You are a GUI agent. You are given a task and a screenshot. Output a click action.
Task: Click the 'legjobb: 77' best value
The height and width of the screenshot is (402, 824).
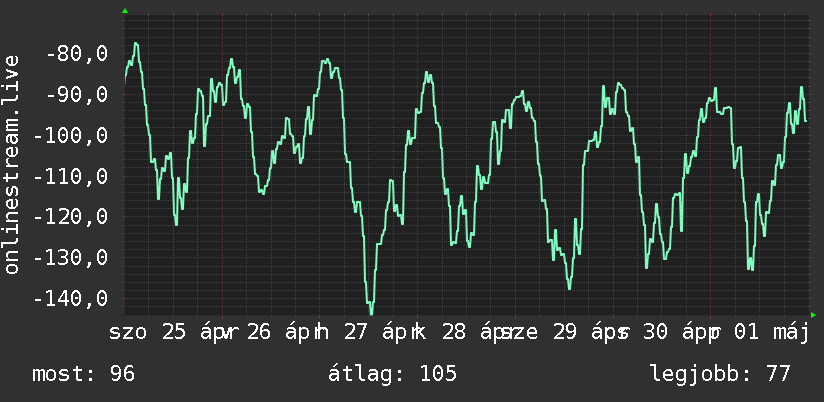point(720,374)
